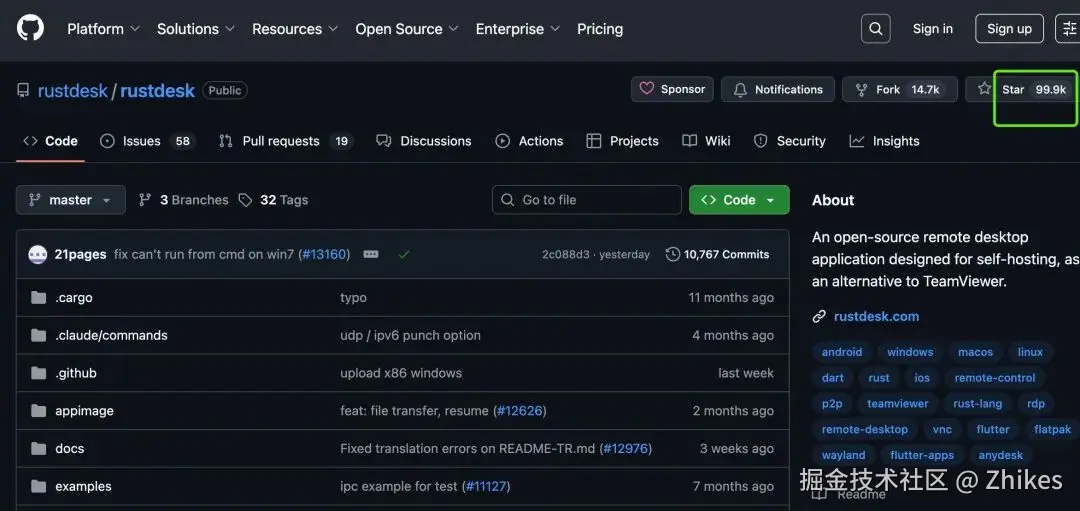Click the Go to file search field
The image size is (1080, 511).
pos(587,200)
